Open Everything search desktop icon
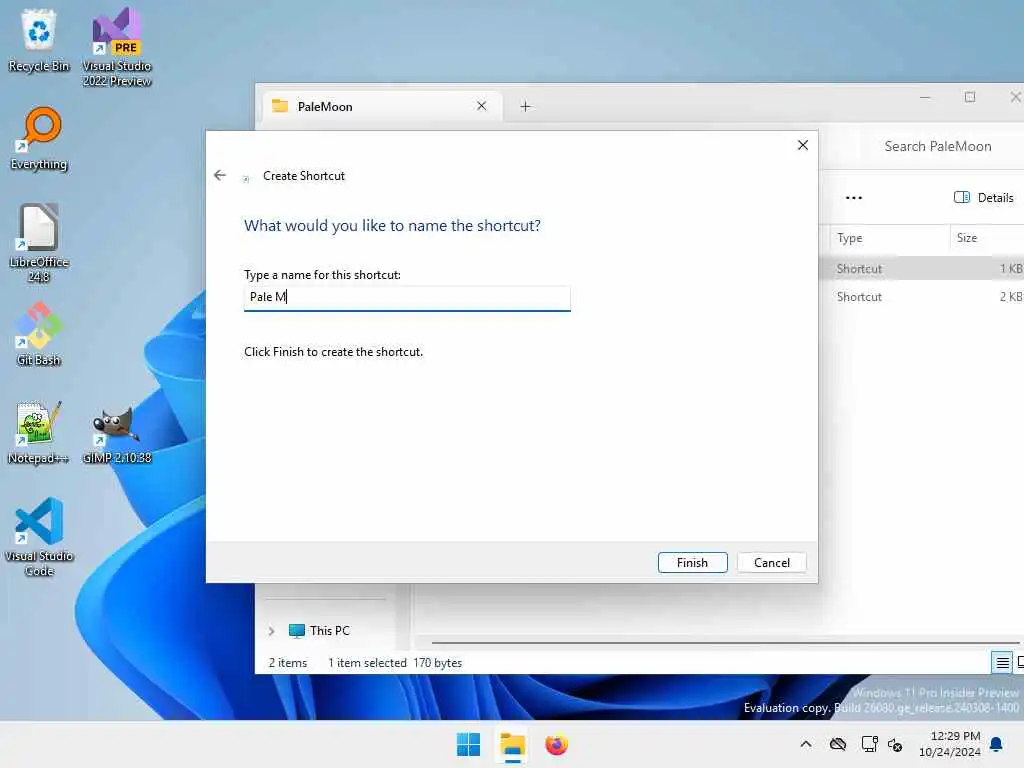 39,138
